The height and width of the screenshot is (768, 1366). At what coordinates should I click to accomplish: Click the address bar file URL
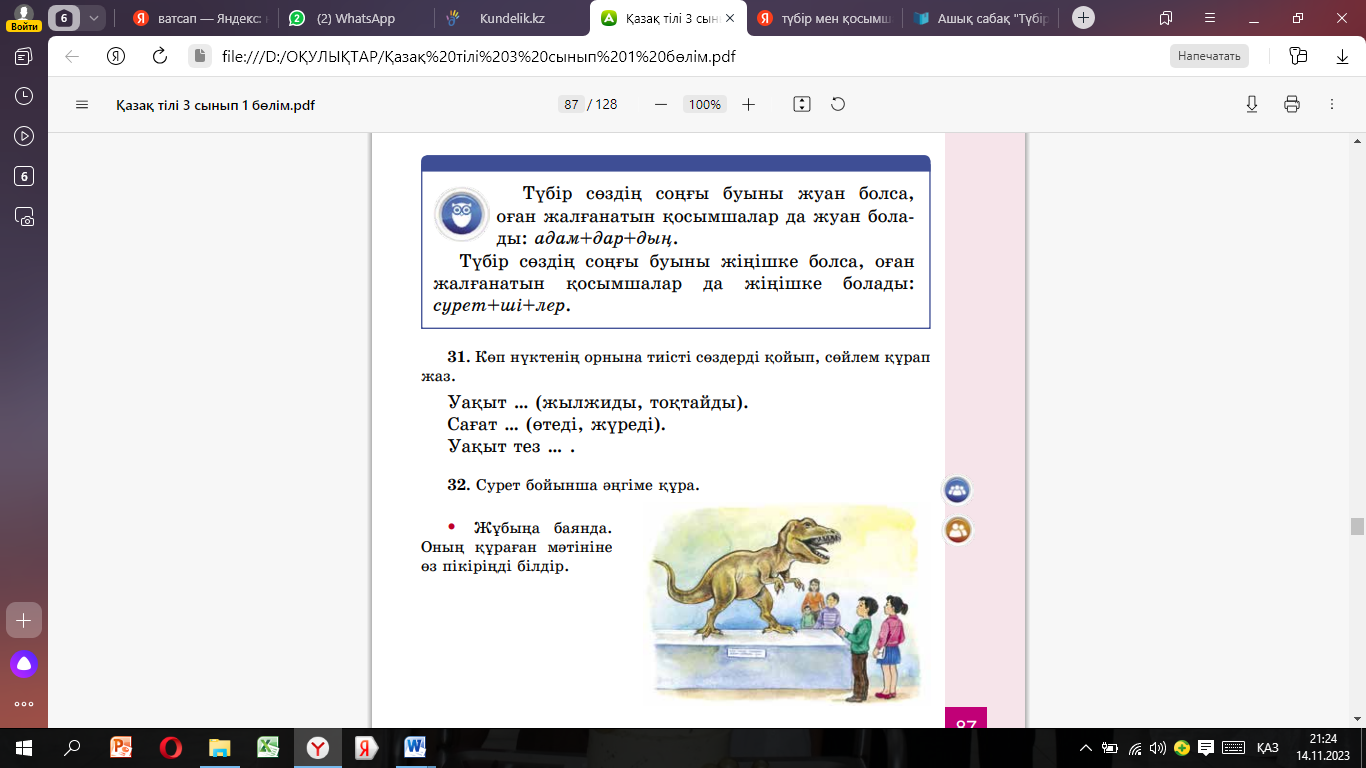tap(479, 56)
